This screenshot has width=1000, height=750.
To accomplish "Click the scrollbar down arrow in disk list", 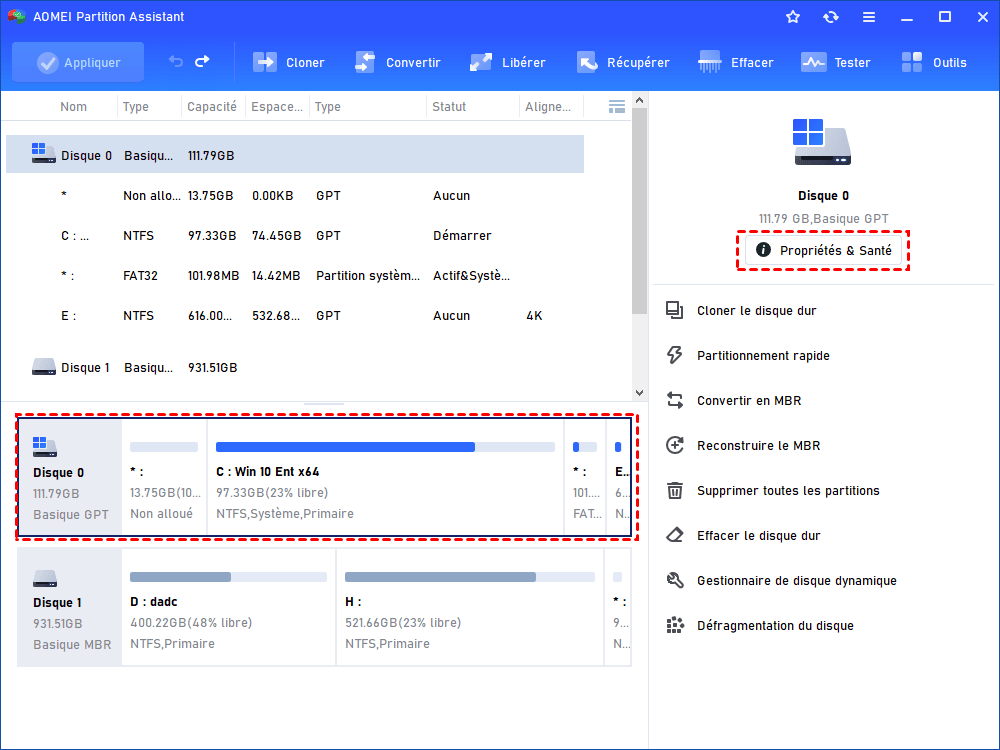I will (x=639, y=393).
